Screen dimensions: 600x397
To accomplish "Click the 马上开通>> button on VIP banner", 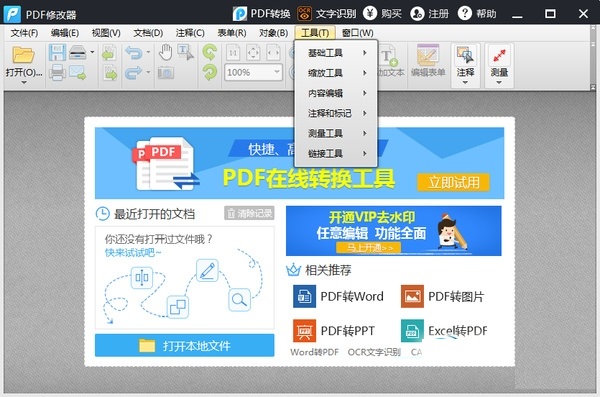I will click(x=369, y=248).
